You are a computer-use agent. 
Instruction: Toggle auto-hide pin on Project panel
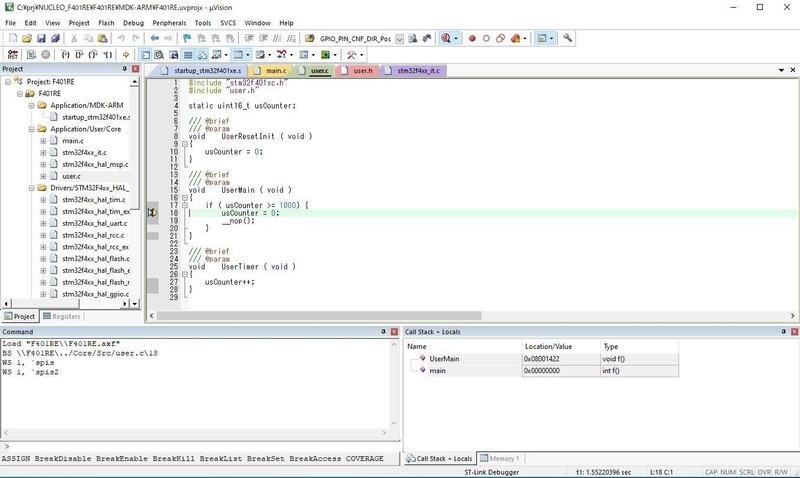click(124, 69)
